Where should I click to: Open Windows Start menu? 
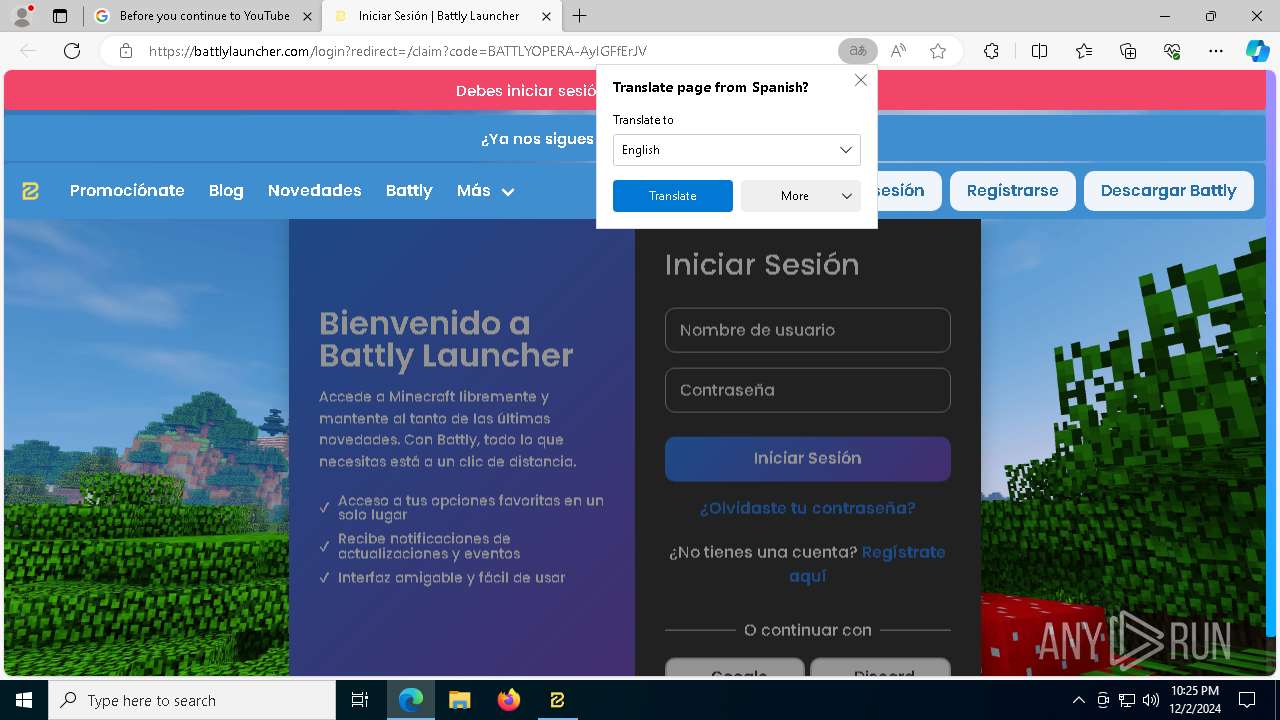pos(24,700)
